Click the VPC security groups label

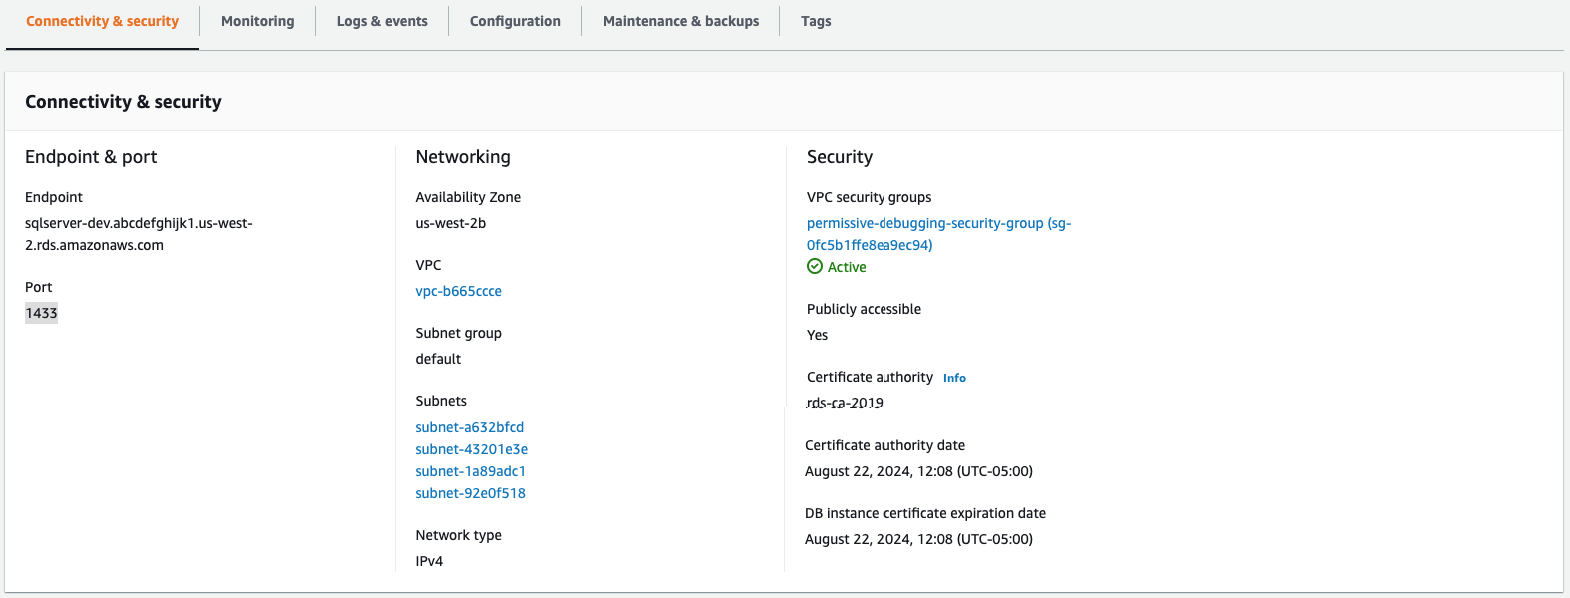coord(869,197)
